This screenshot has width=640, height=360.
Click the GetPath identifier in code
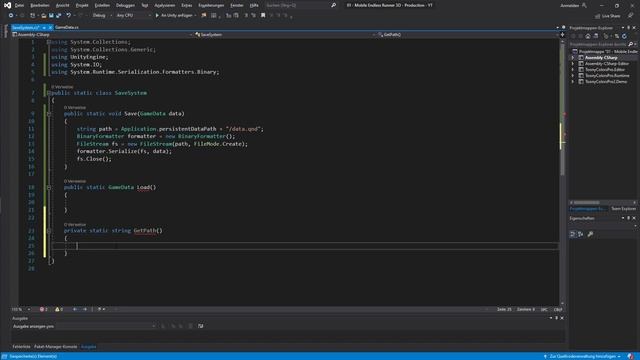(x=145, y=231)
